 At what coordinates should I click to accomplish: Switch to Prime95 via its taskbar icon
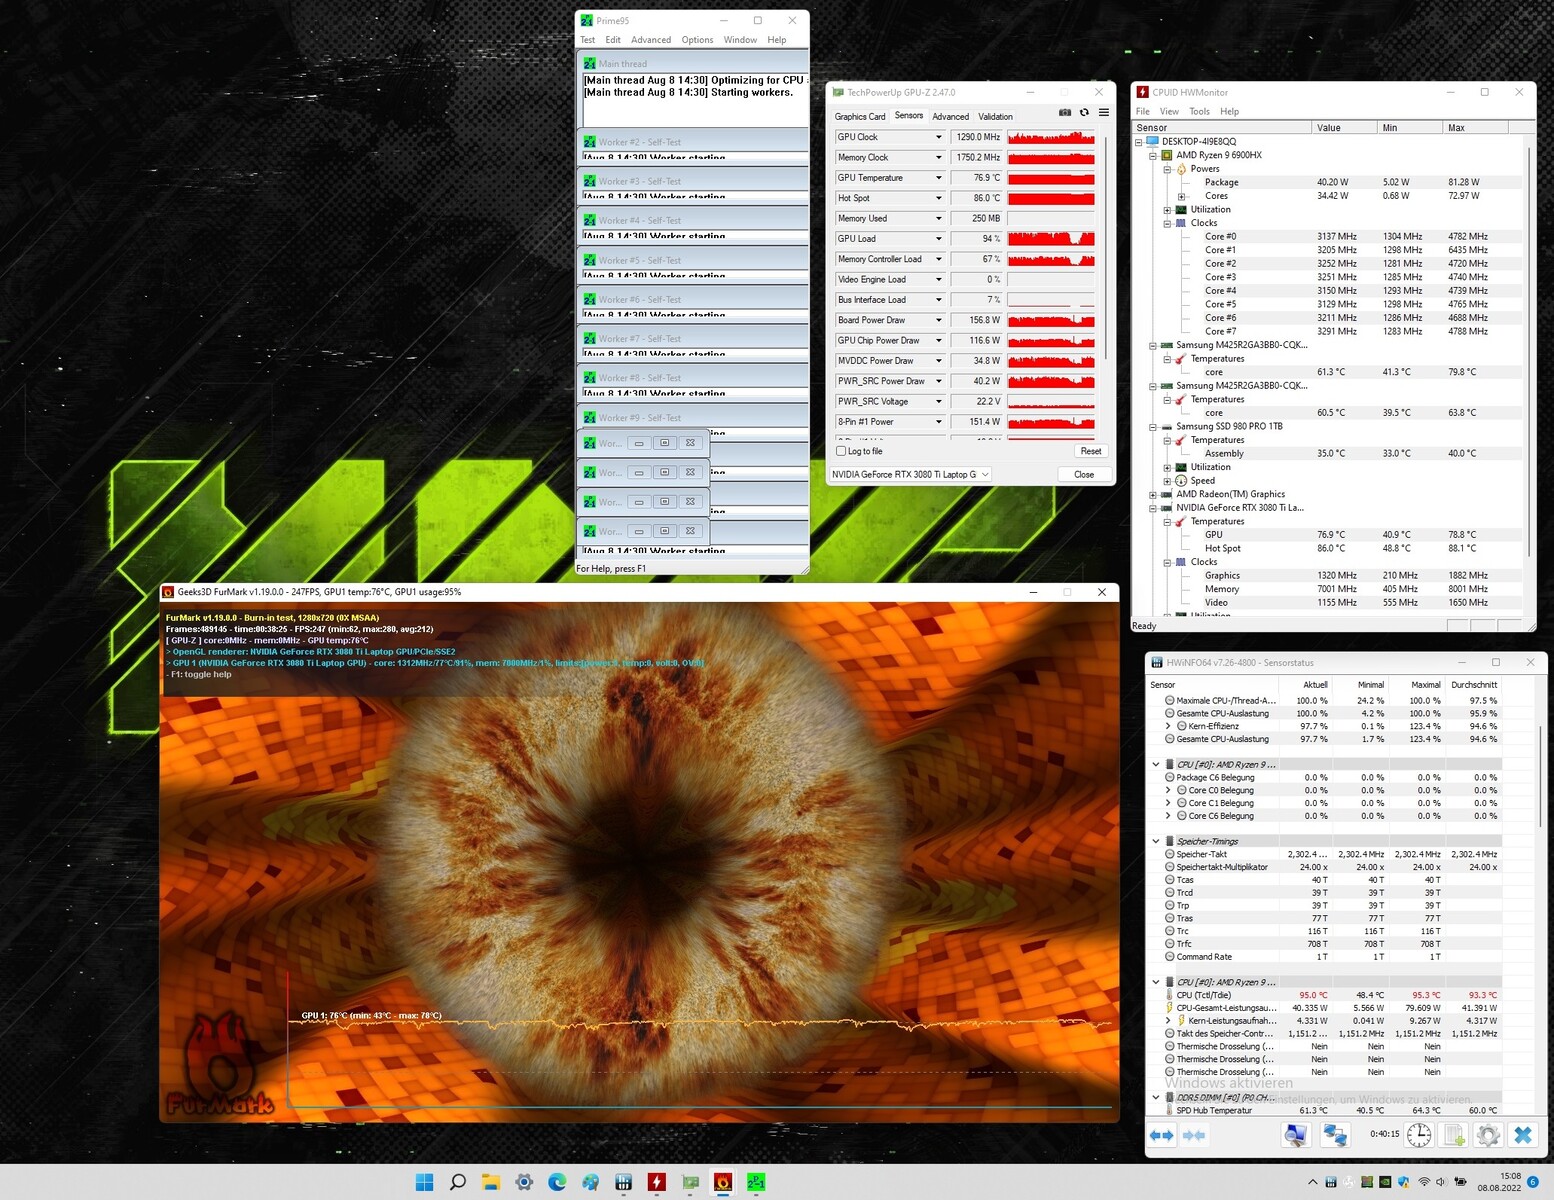click(x=756, y=1182)
